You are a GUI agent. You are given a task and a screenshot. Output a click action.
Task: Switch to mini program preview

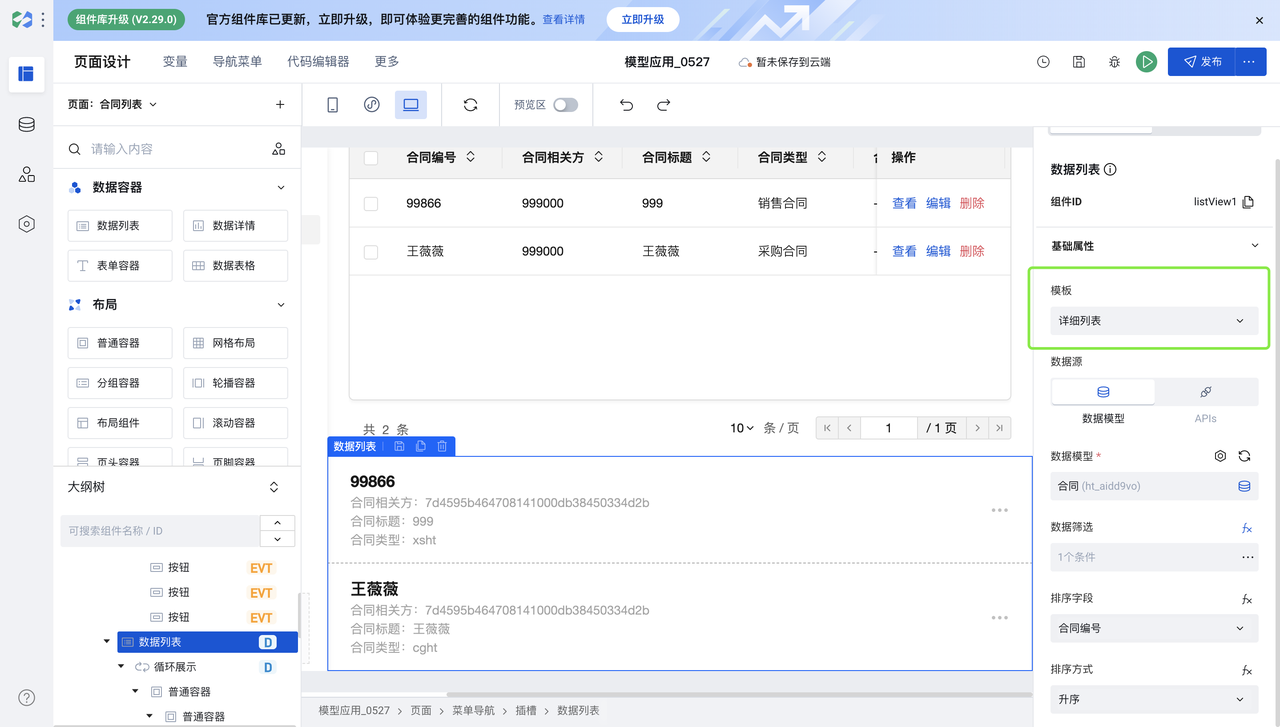pos(372,105)
